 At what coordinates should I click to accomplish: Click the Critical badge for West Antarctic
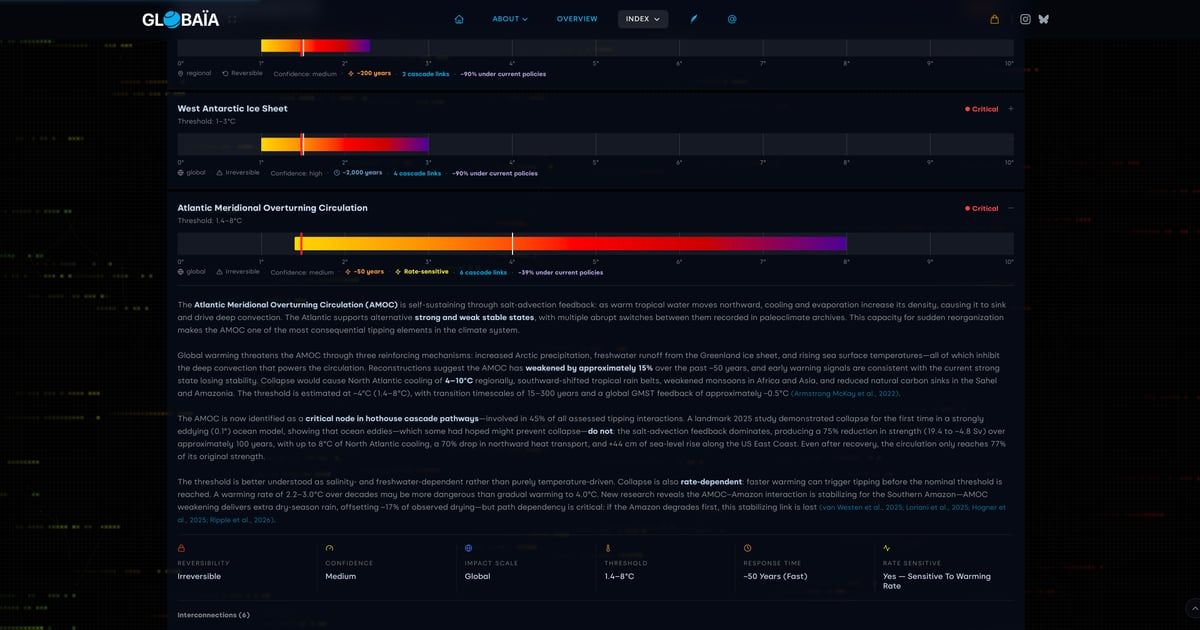[x=981, y=109]
